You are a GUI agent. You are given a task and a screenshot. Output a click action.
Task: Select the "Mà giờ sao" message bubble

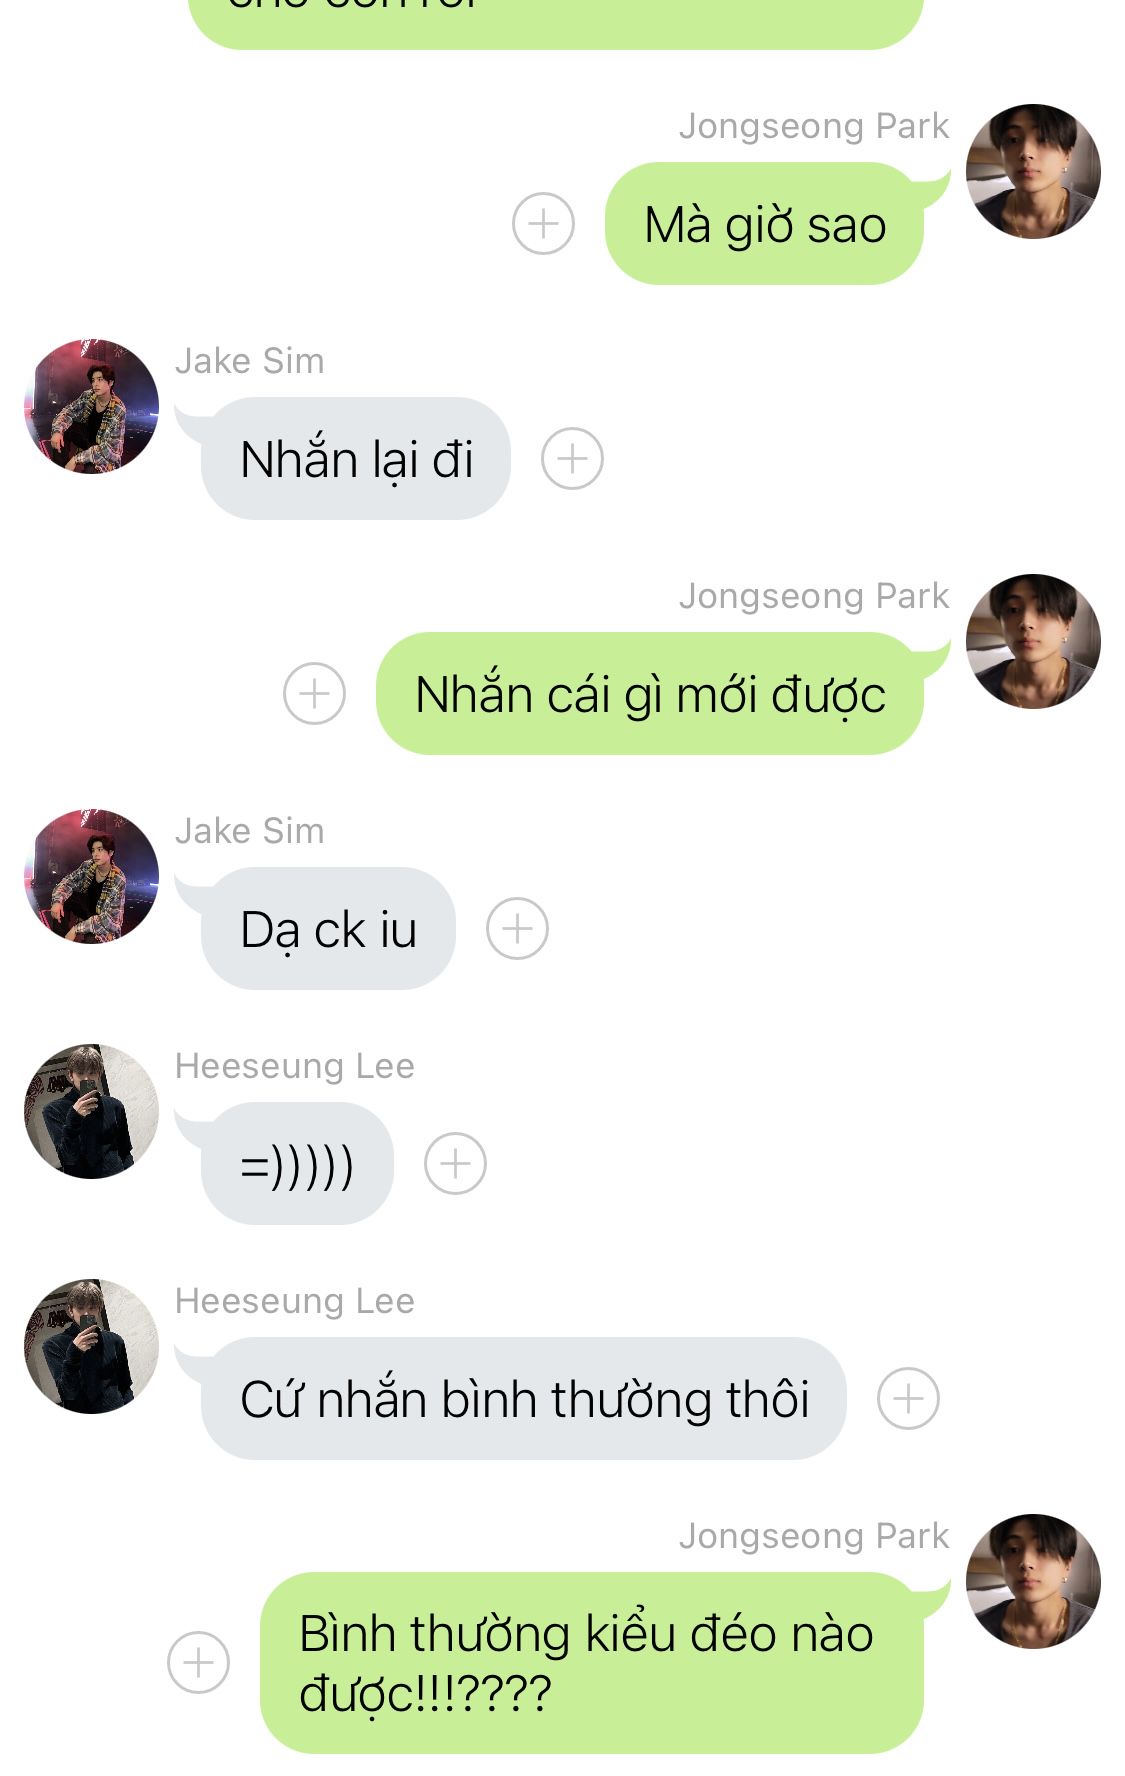(765, 224)
